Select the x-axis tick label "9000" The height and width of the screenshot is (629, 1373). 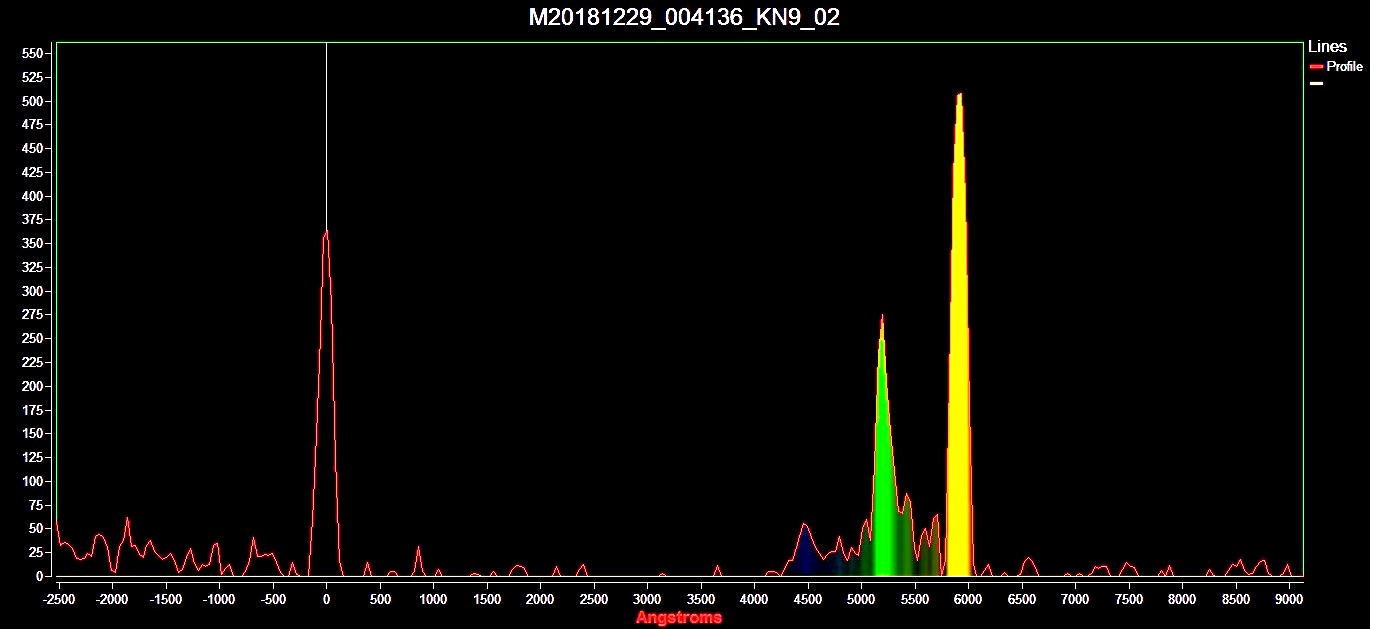pyautogui.click(x=1289, y=599)
